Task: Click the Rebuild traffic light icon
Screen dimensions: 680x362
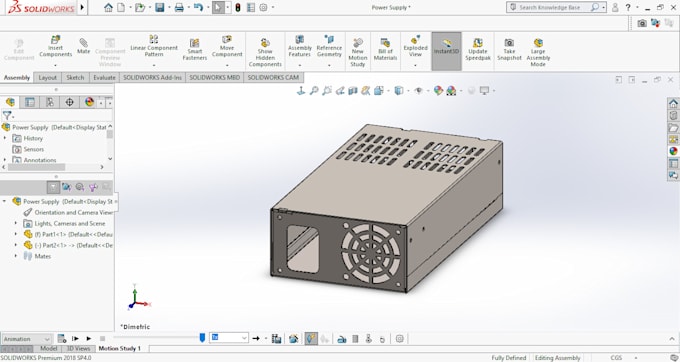Action: point(238,7)
